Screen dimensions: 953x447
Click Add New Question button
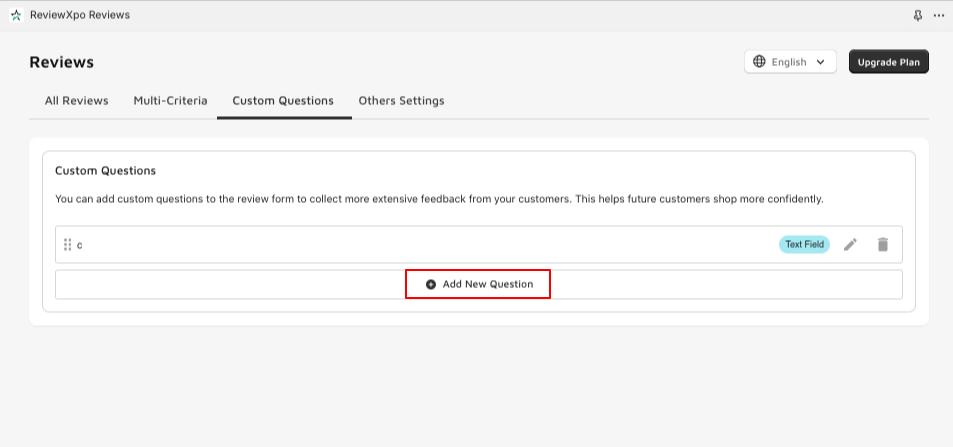point(479,285)
